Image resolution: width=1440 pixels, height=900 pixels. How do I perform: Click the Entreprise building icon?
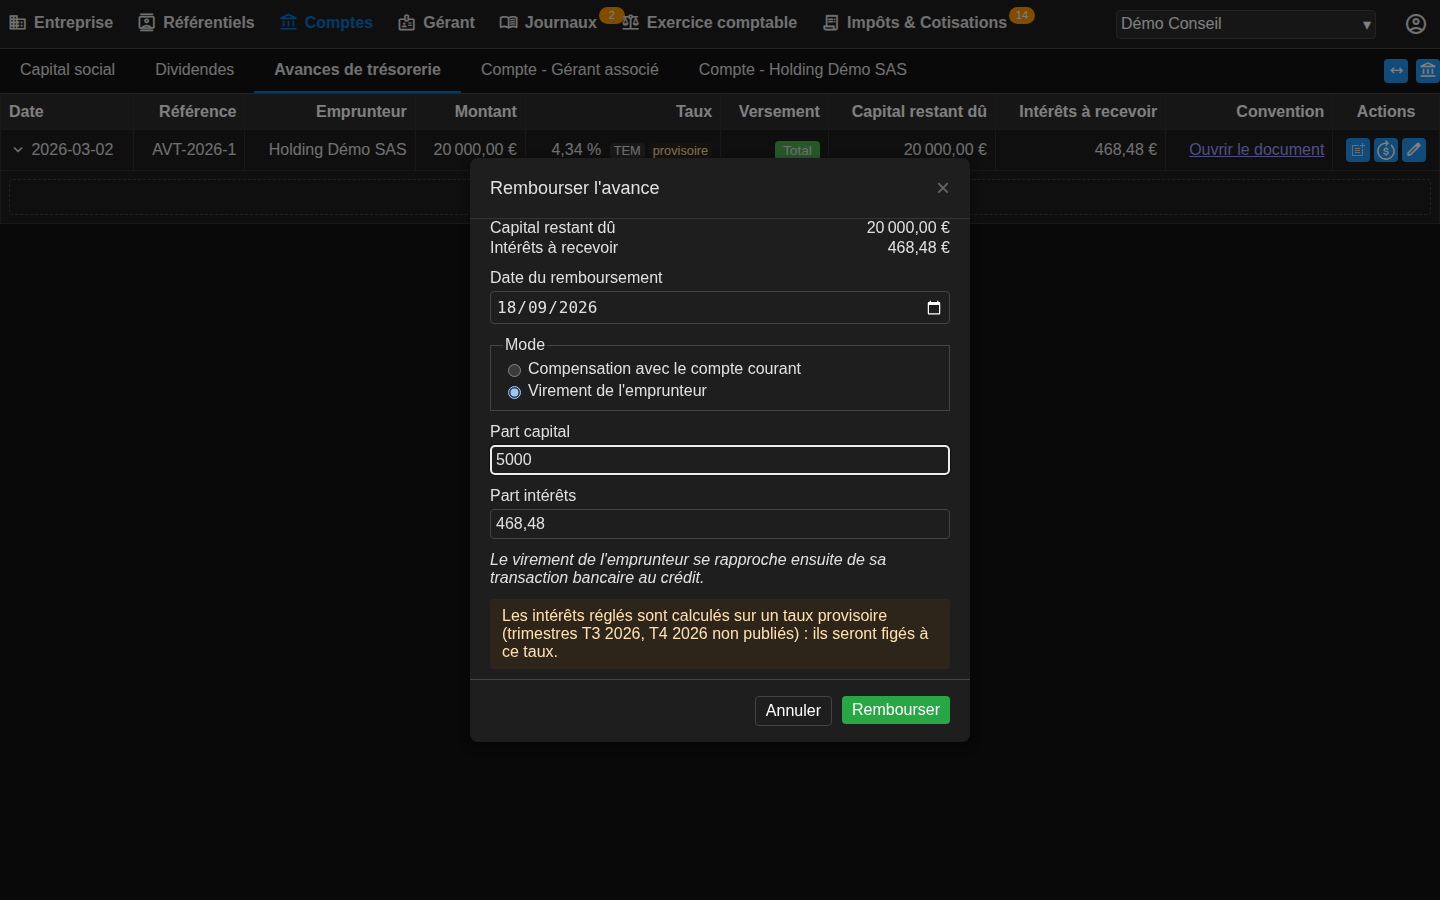coord(18,22)
